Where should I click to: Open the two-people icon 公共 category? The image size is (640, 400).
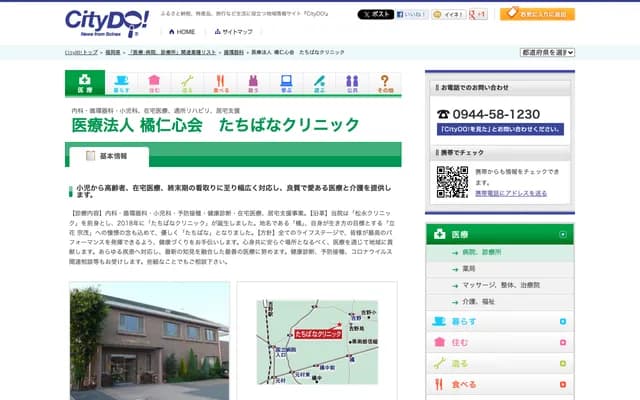352,83
